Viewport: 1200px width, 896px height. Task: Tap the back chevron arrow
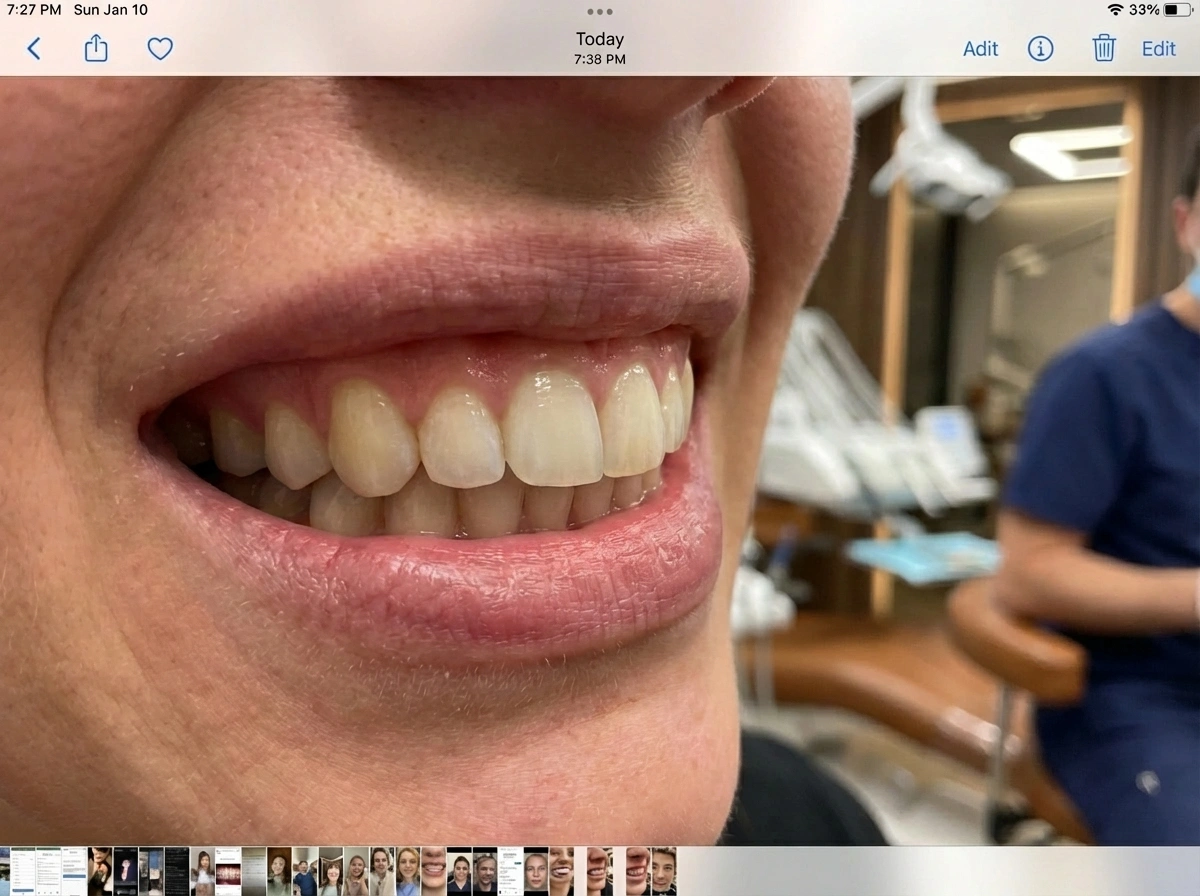(34, 48)
